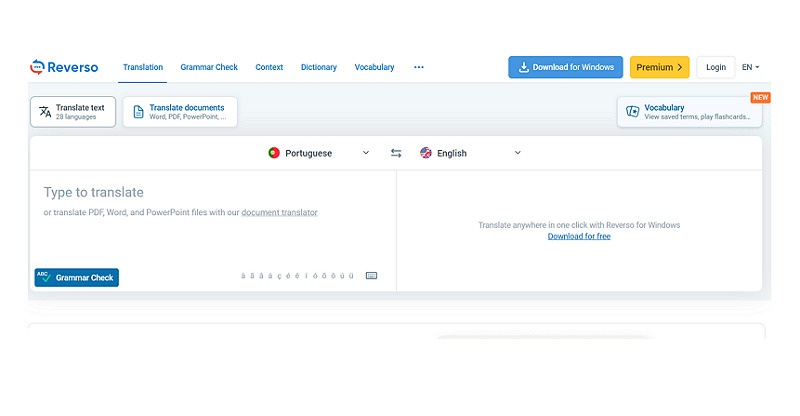The height and width of the screenshot is (416, 800).
Task: Click the Grammar Check button below input
Action: click(x=77, y=277)
